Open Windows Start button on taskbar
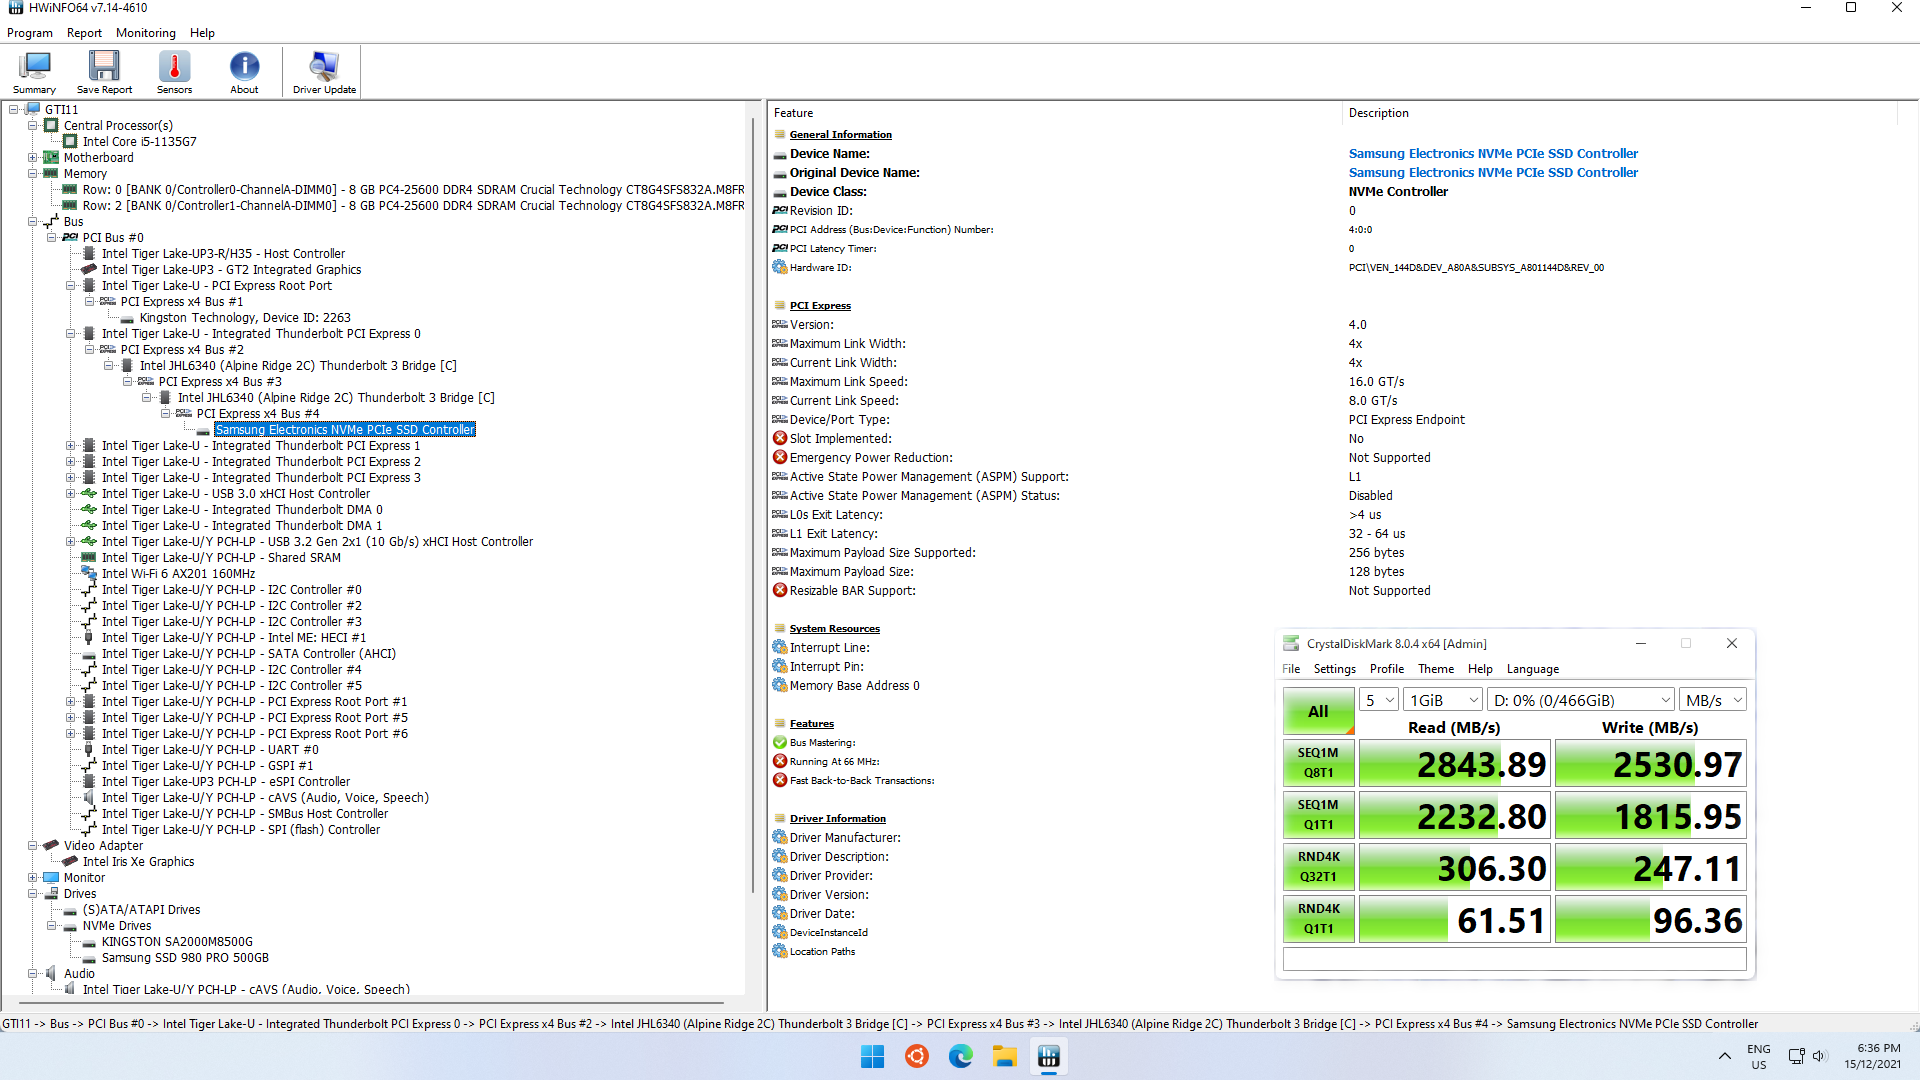 [x=872, y=1056]
